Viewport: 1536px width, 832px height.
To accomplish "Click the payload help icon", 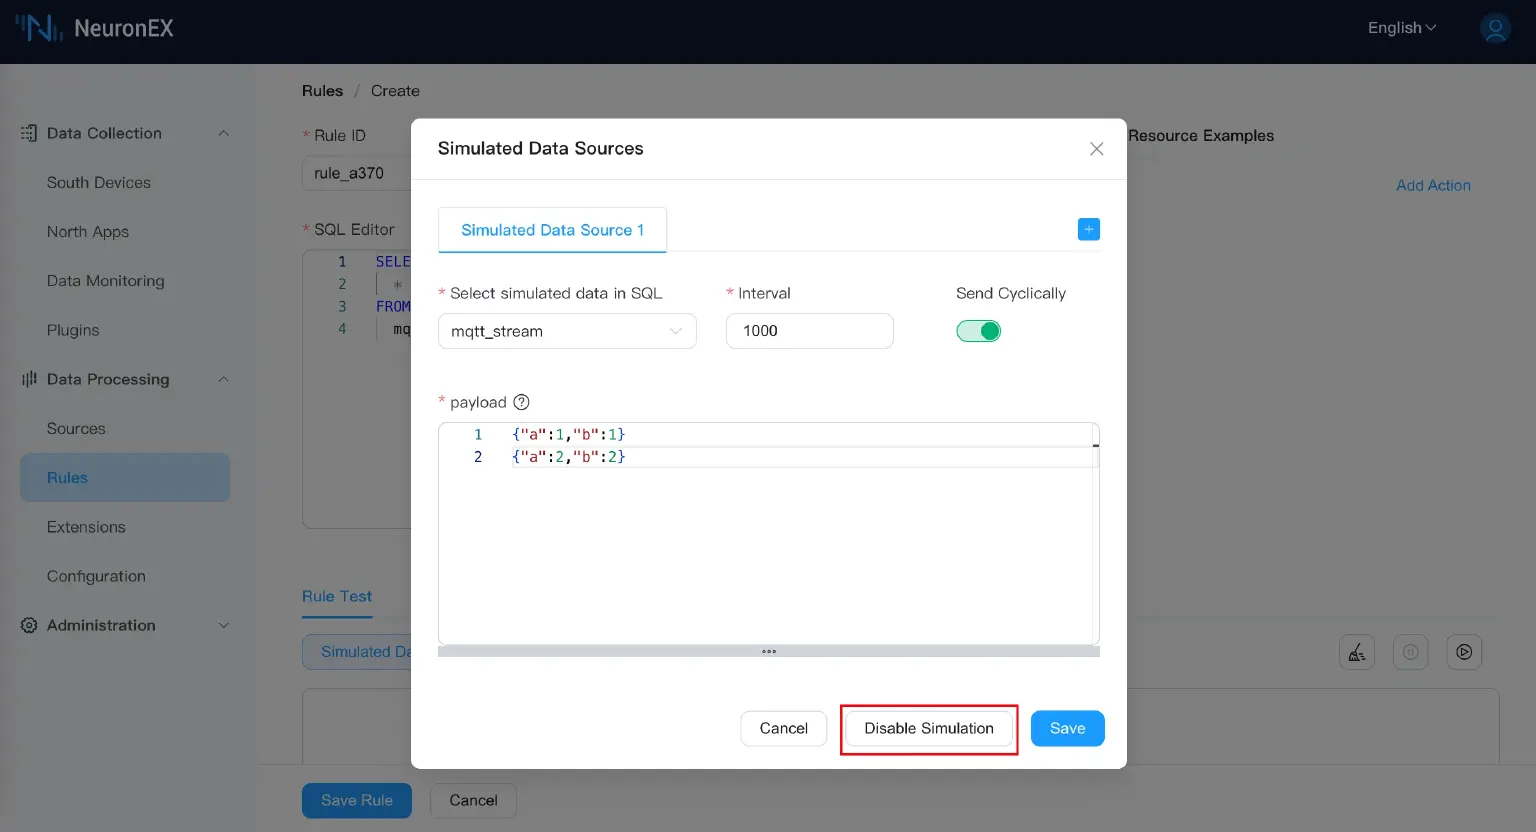I will coord(521,402).
